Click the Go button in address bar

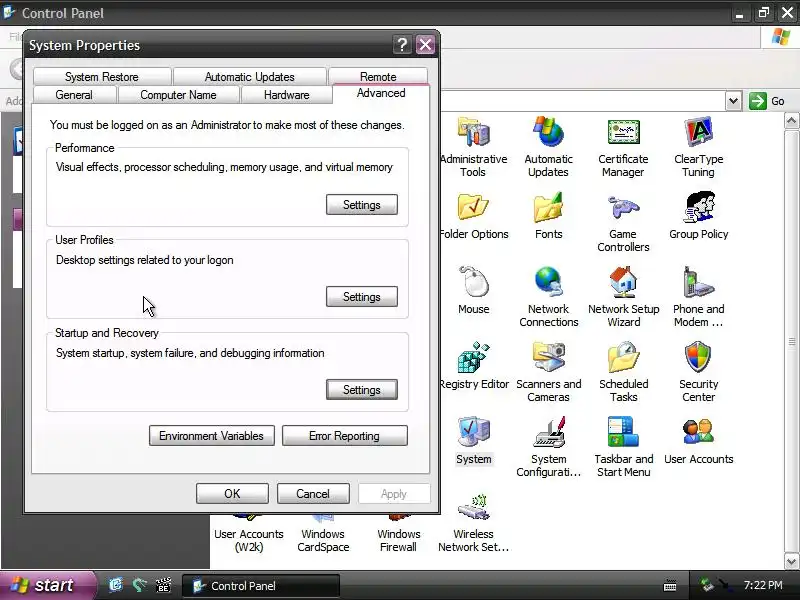click(767, 101)
